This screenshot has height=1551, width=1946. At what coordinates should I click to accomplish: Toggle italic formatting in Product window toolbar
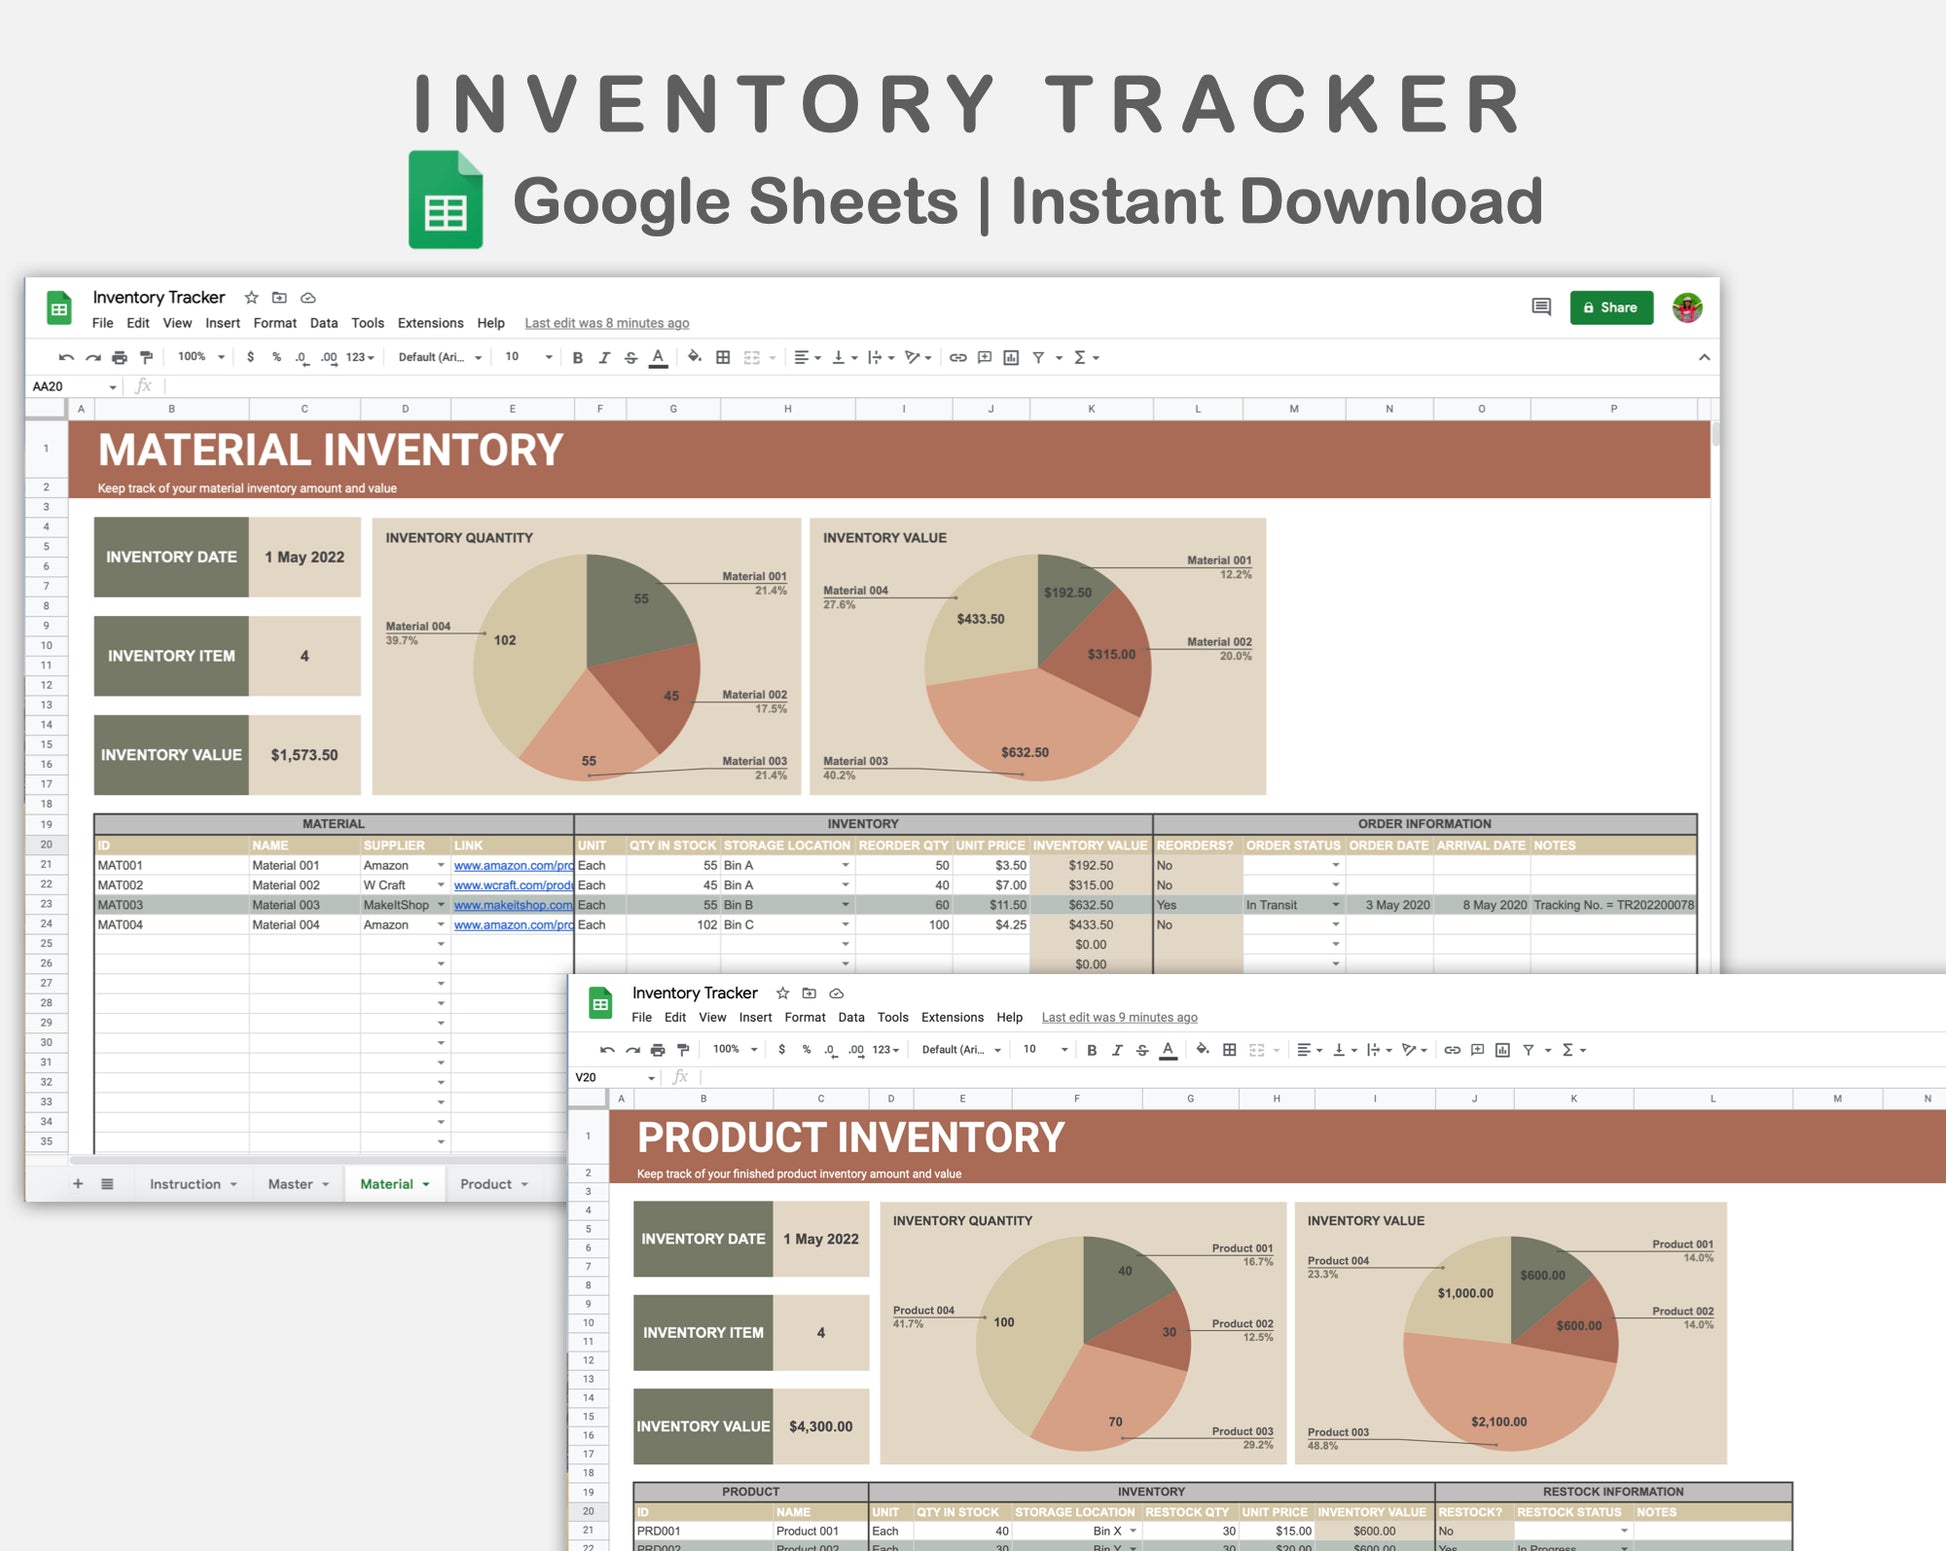(x=1117, y=1049)
